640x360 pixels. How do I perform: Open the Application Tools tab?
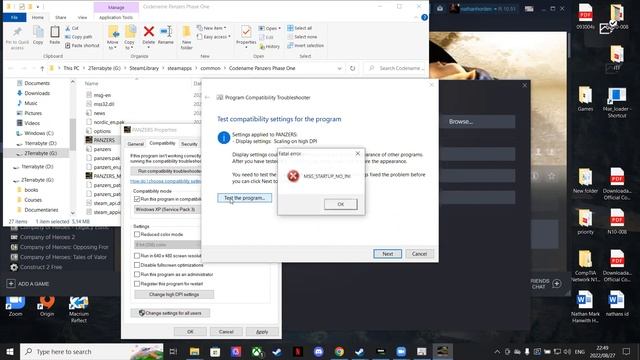(116, 18)
